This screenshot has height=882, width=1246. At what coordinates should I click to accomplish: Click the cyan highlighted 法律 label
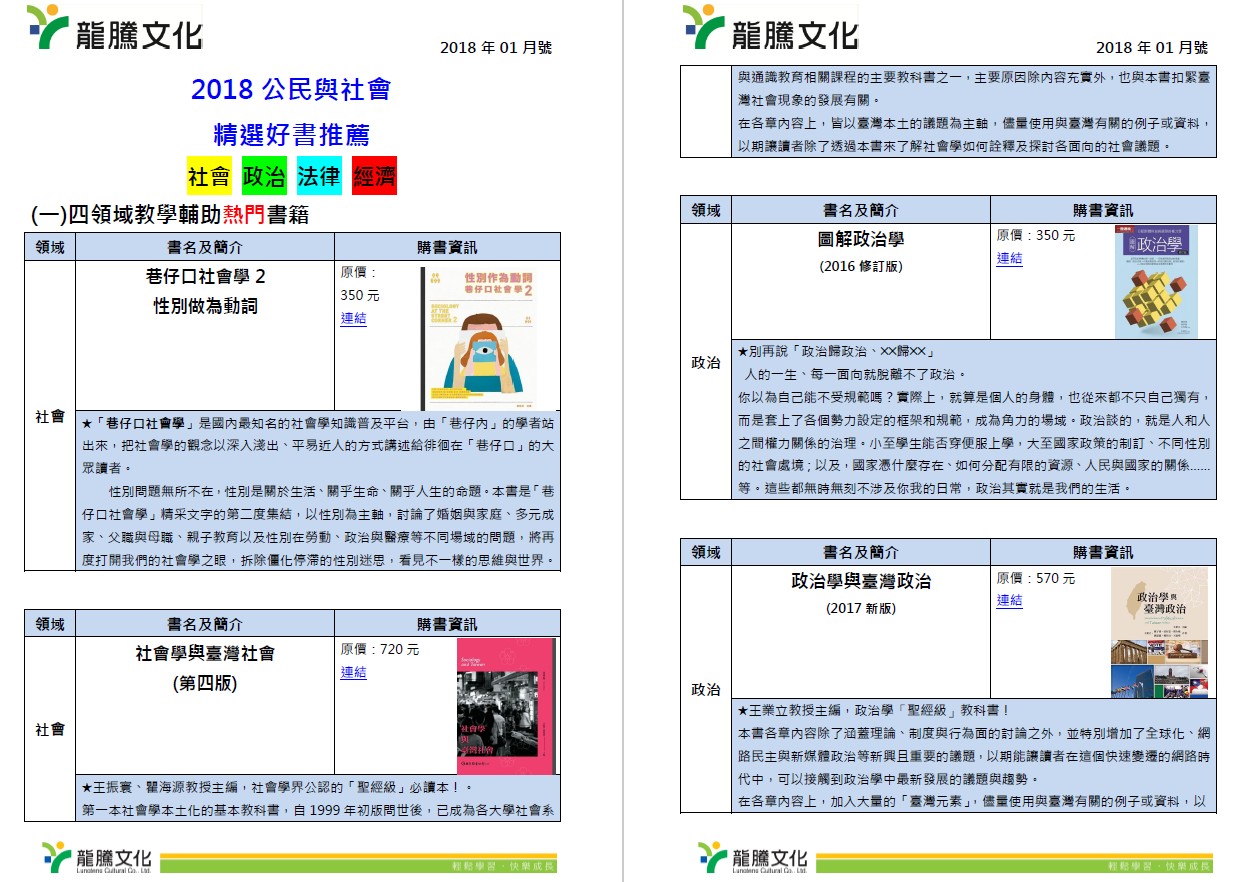(x=319, y=176)
